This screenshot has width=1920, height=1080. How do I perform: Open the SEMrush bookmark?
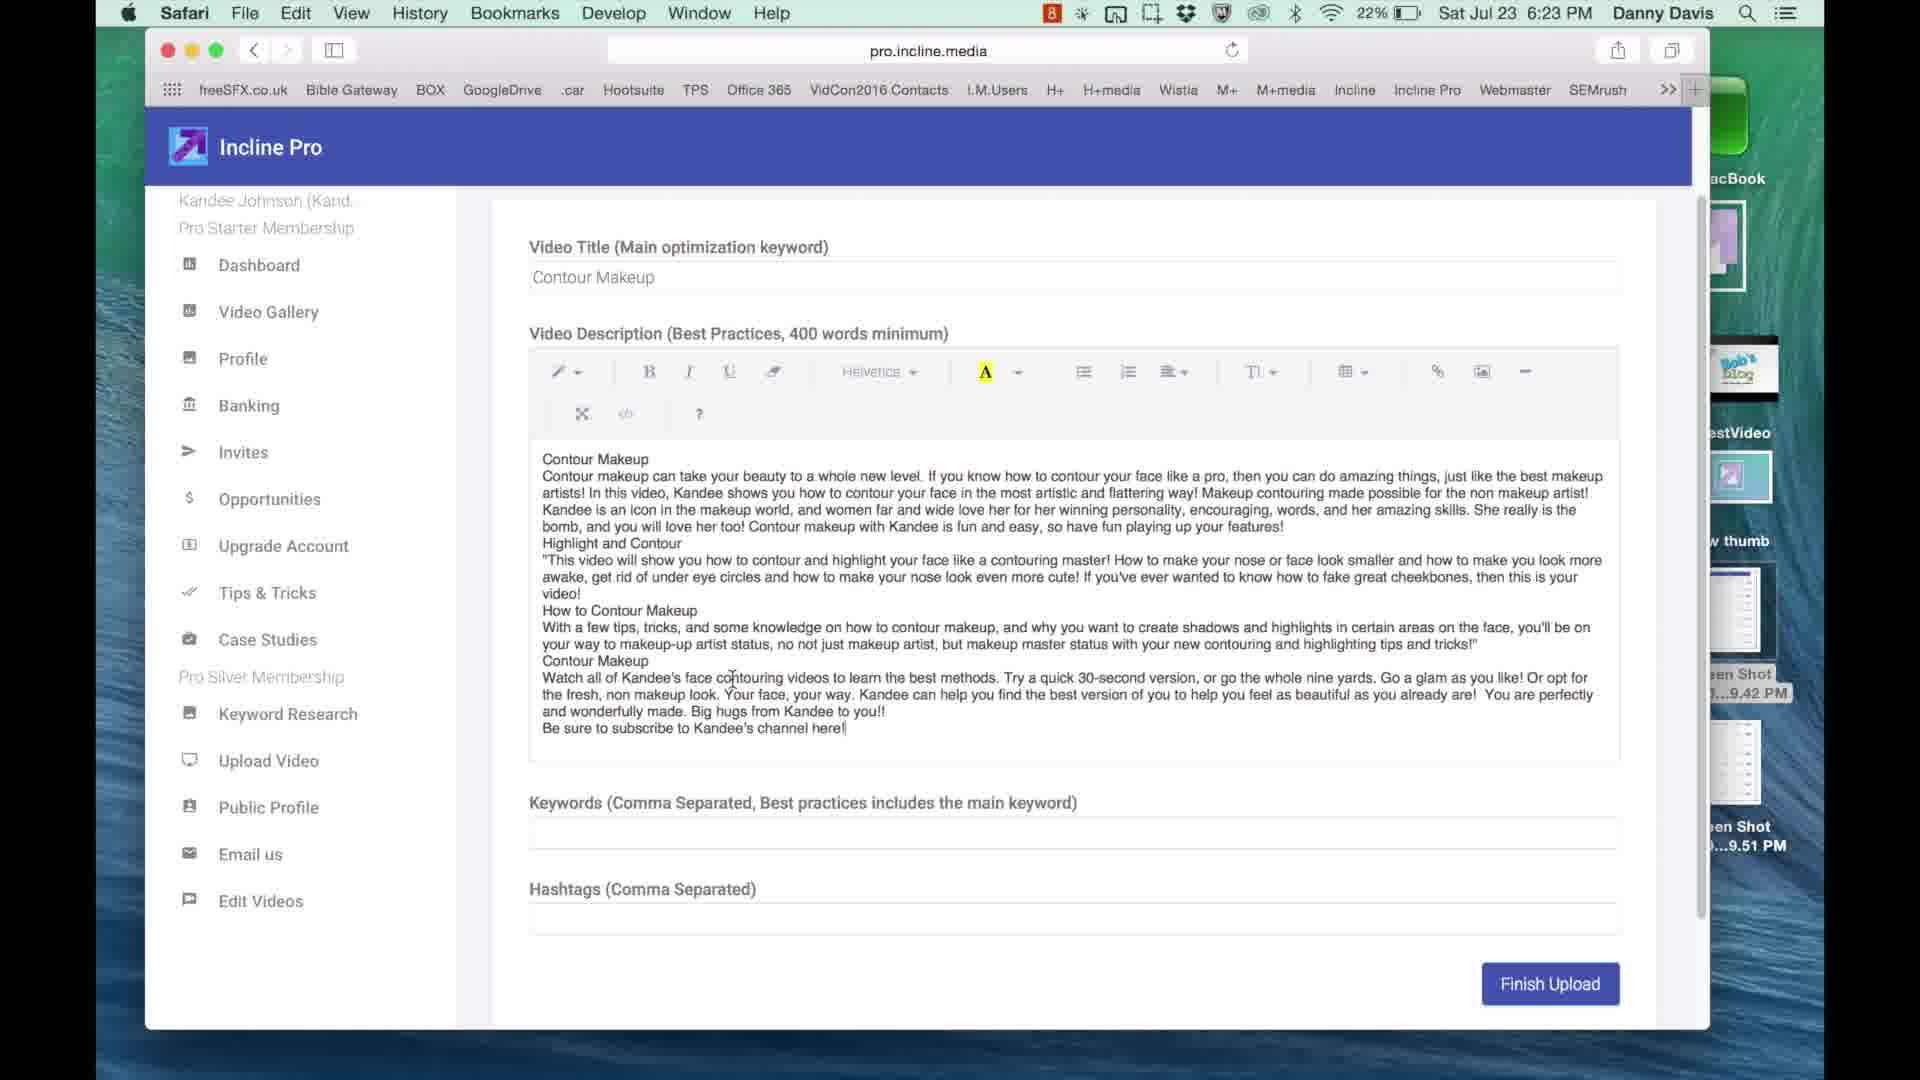[1597, 90]
